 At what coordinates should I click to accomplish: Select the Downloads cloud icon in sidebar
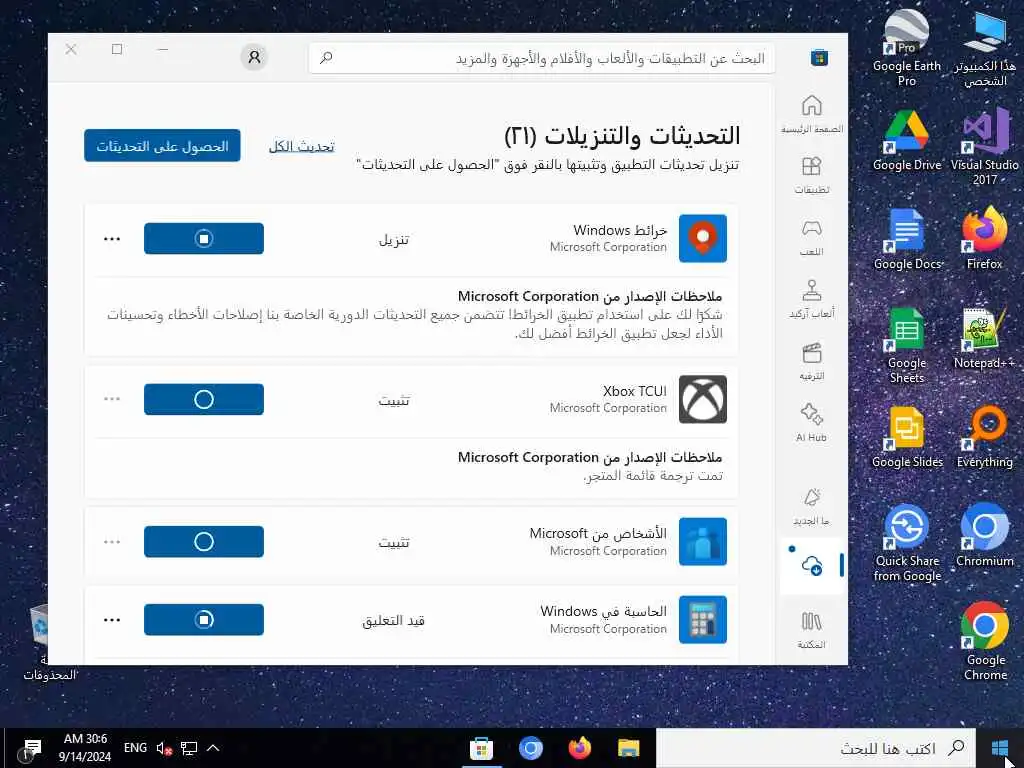click(x=812, y=566)
